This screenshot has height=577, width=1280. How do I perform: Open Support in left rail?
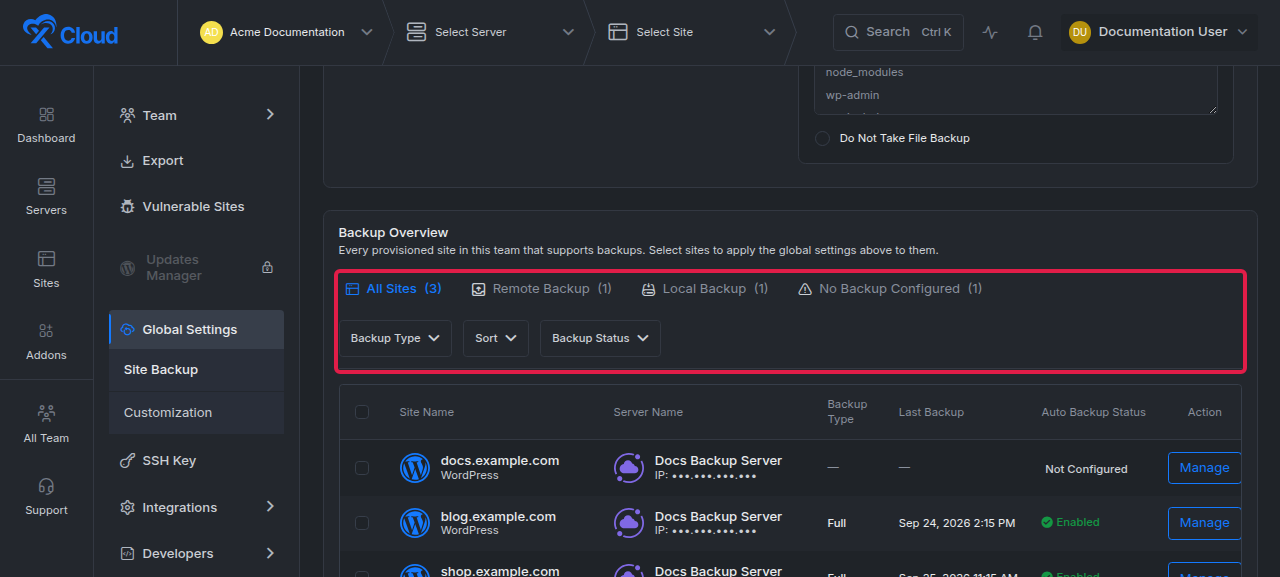pos(46,497)
